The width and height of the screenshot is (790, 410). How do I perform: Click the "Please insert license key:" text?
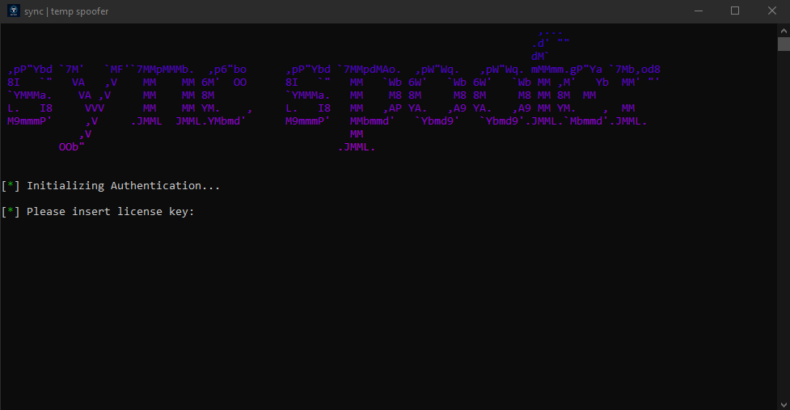[110, 212]
